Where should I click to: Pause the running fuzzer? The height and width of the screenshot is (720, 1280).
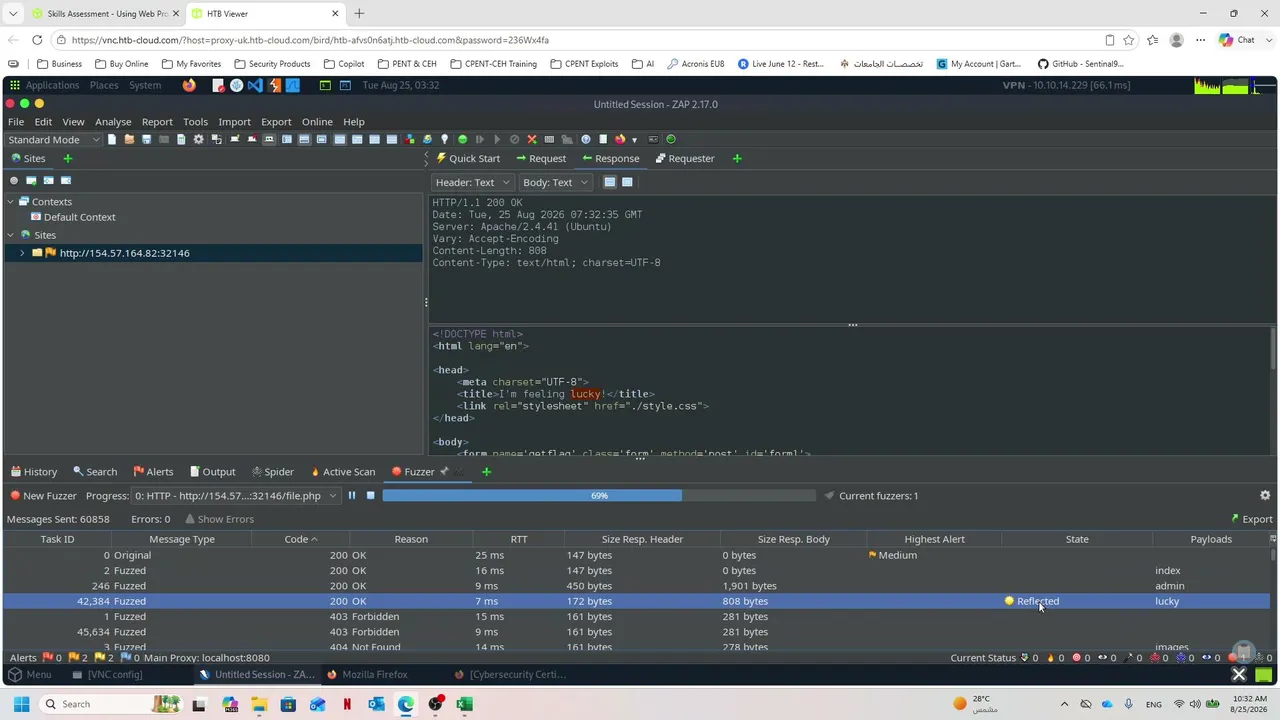pyautogui.click(x=352, y=496)
